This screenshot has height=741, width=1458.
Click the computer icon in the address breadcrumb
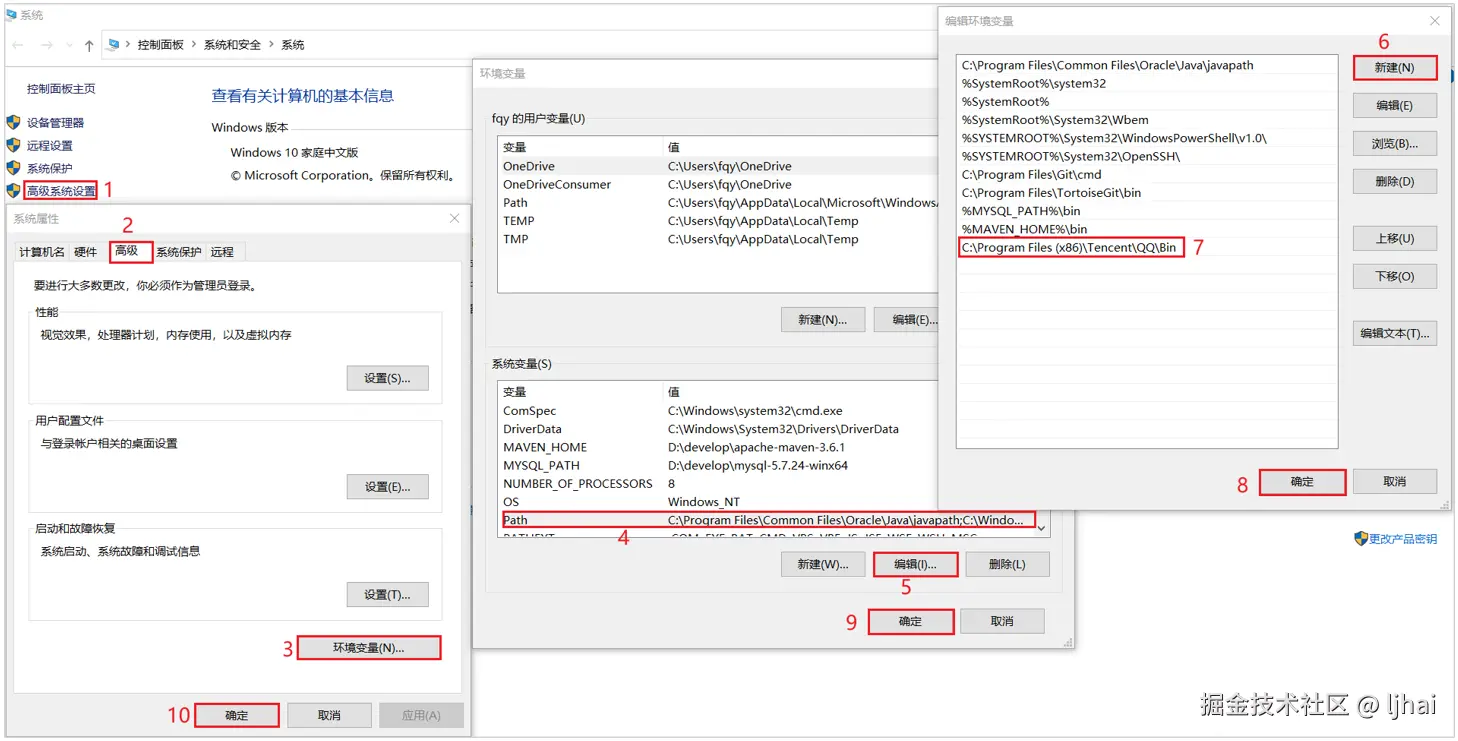pyautogui.click(x=114, y=44)
